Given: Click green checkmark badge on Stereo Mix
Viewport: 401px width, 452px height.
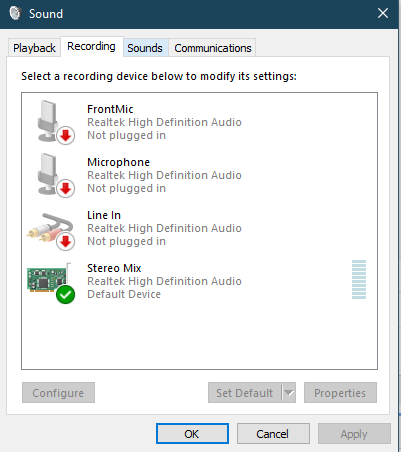Looking at the screenshot, I should 66,295.
